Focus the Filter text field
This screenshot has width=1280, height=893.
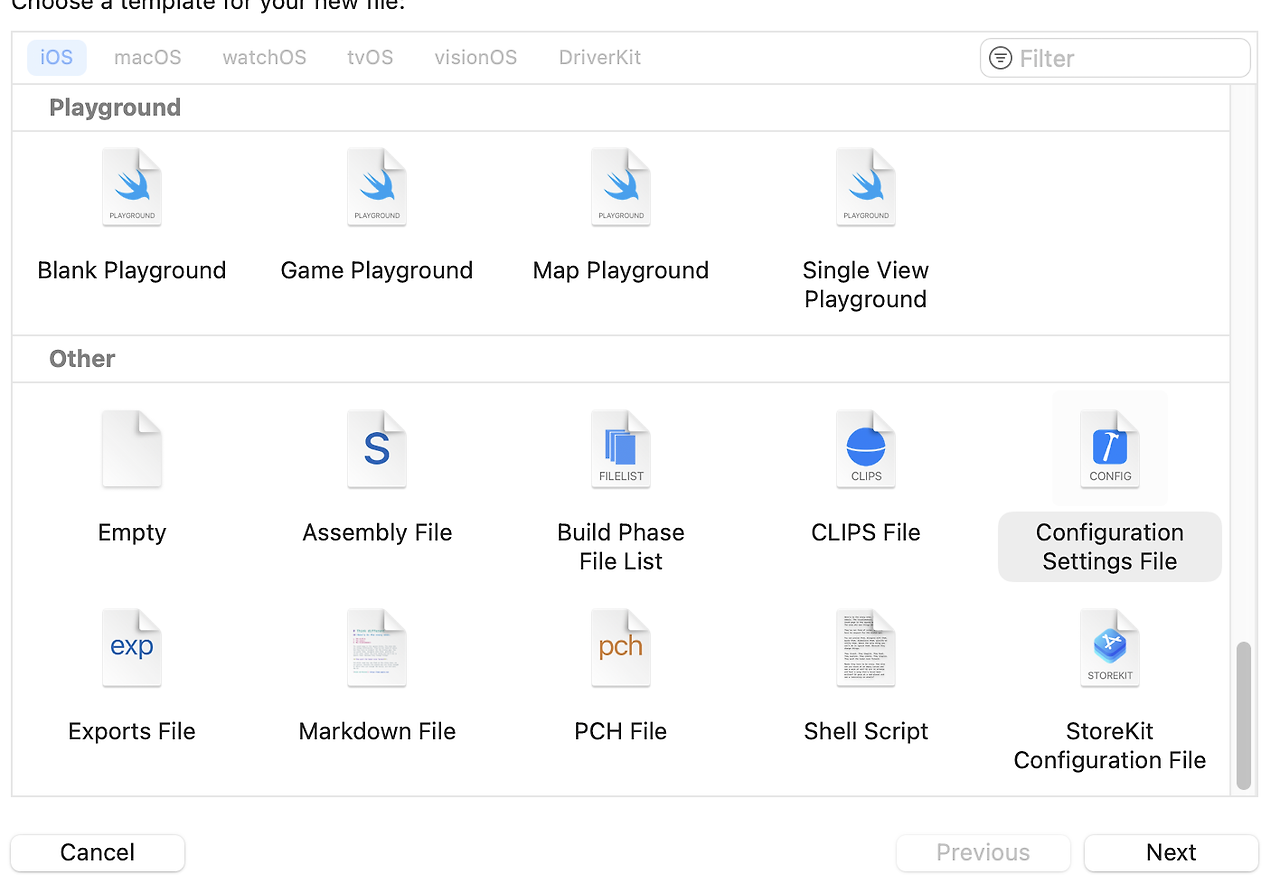1115,58
